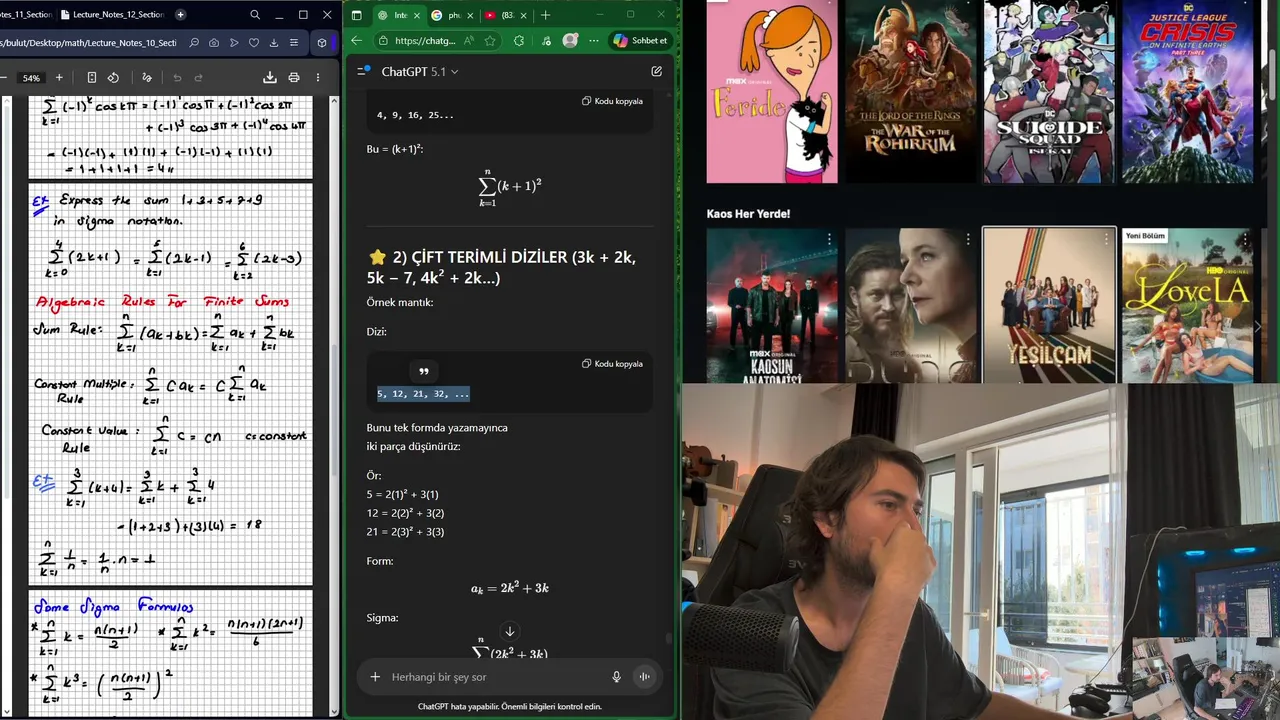Go back in Edge browser
Image resolution: width=1280 pixels, height=720 pixels.
[357, 41]
